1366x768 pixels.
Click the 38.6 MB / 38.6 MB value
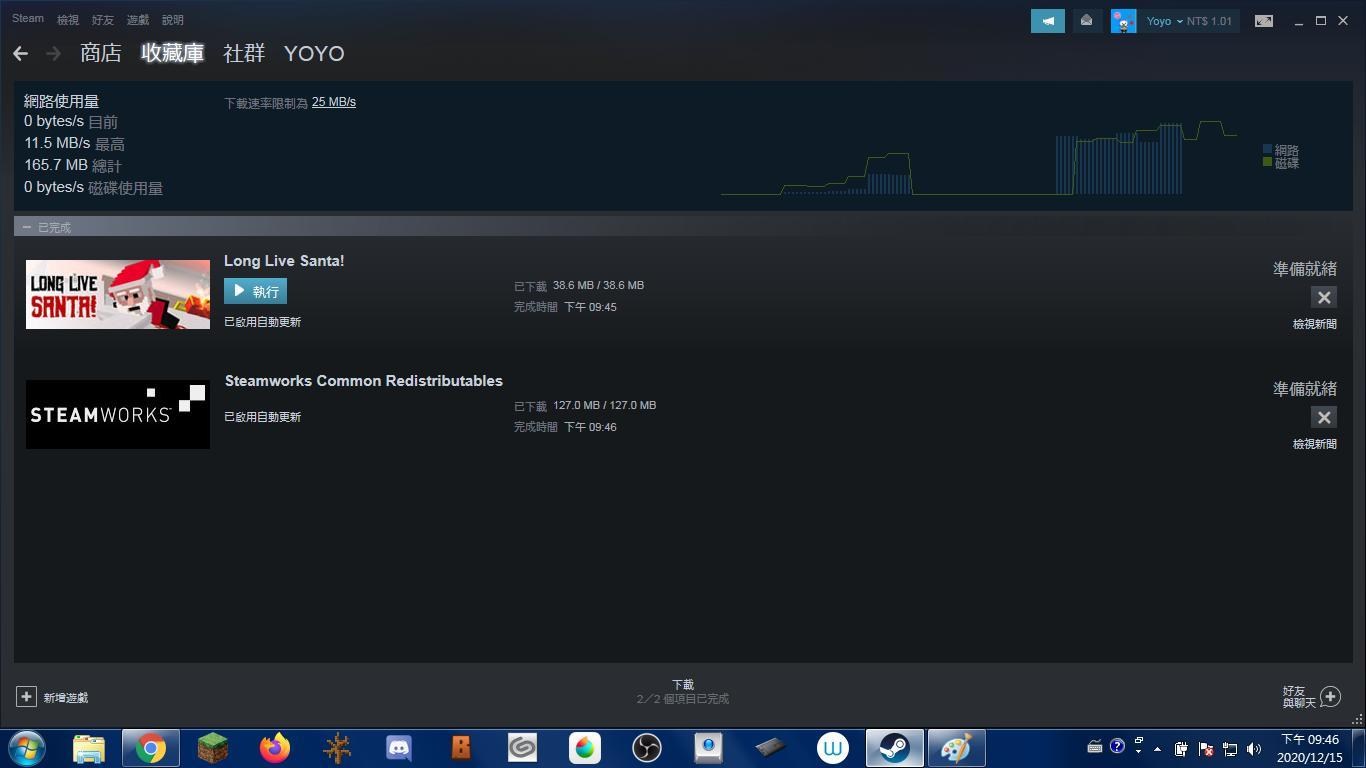(x=598, y=286)
